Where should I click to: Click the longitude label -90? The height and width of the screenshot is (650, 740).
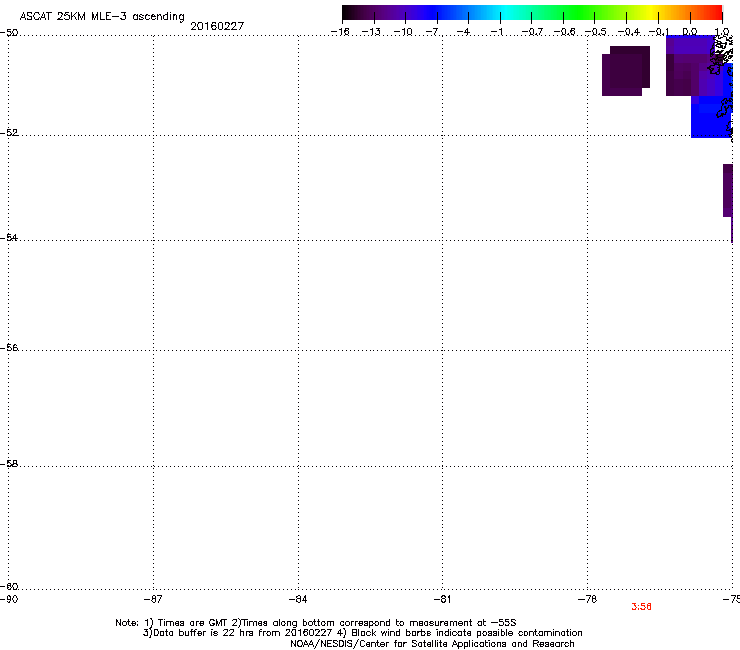click(x=9, y=599)
